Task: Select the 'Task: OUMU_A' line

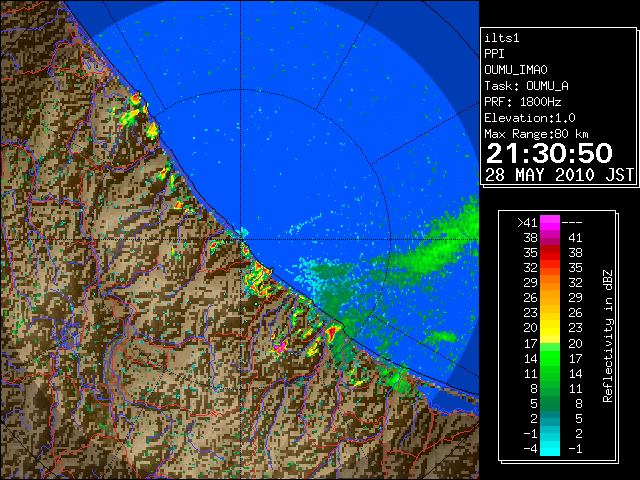Action: click(x=527, y=86)
